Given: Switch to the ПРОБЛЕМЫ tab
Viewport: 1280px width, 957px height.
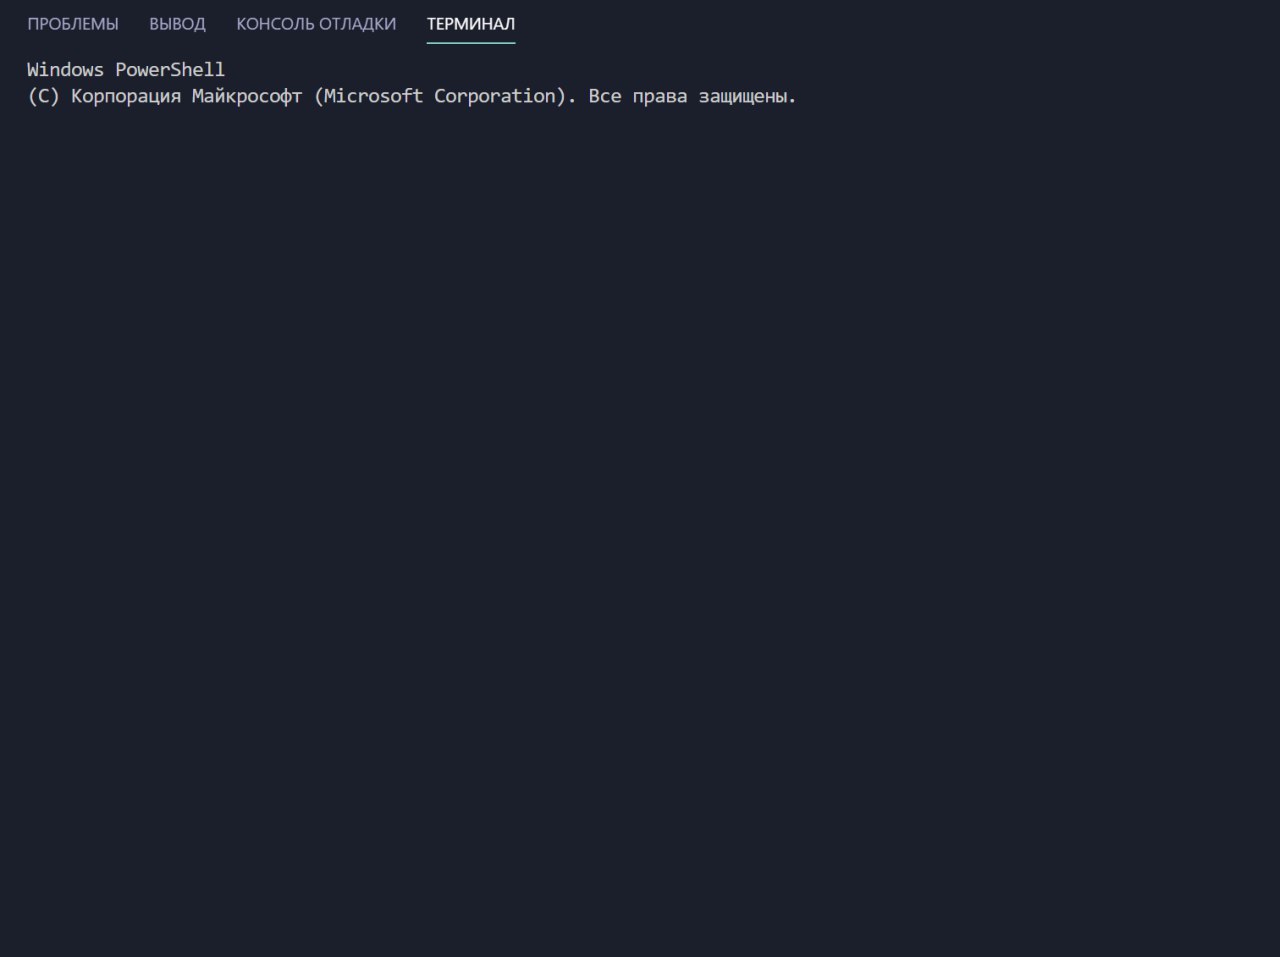Looking at the screenshot, I should click(73, 24).
